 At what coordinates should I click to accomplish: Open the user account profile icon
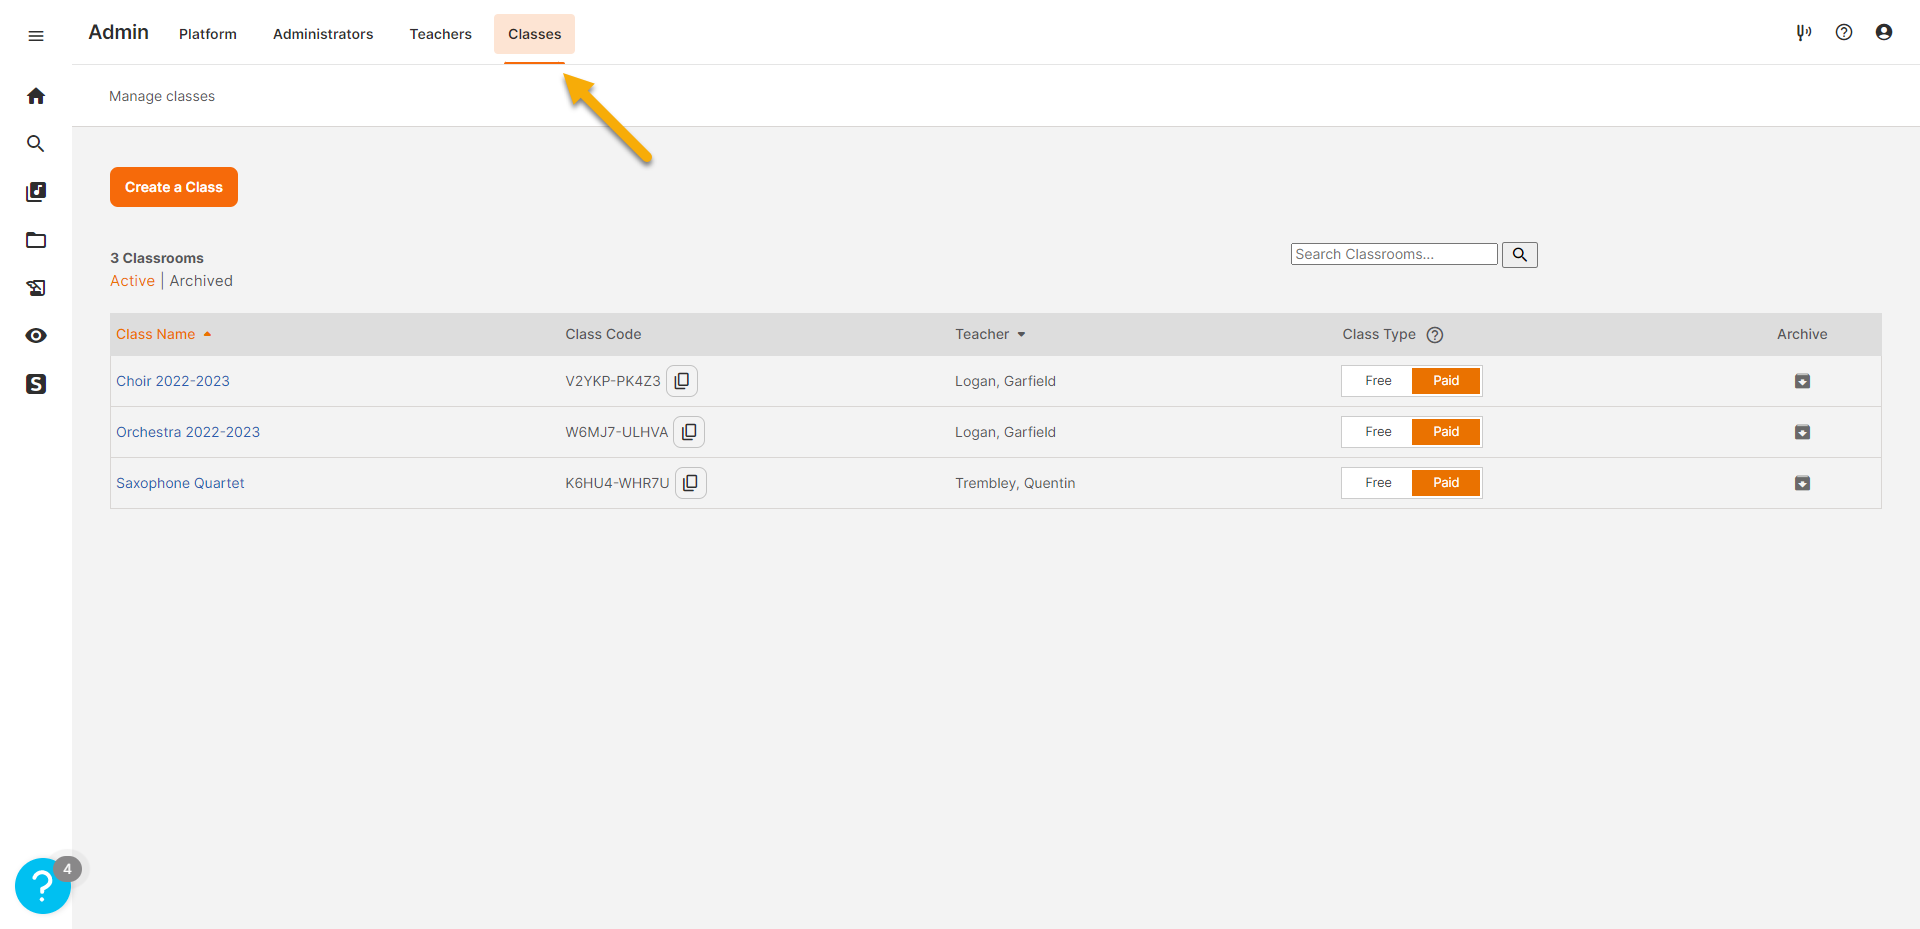pos(1884,32)
